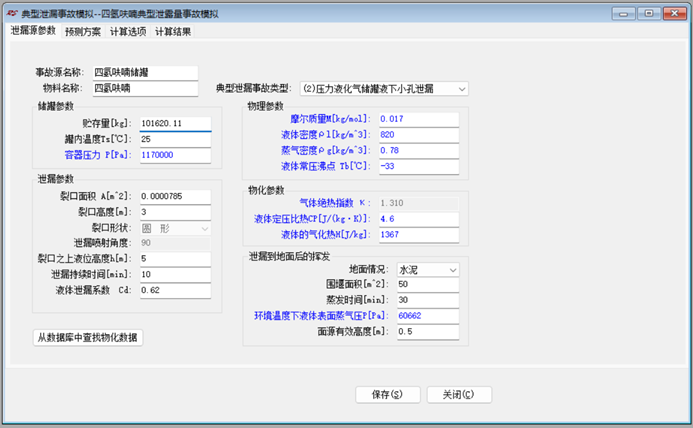Click the application icon in title bar

(x=12, y=14)
